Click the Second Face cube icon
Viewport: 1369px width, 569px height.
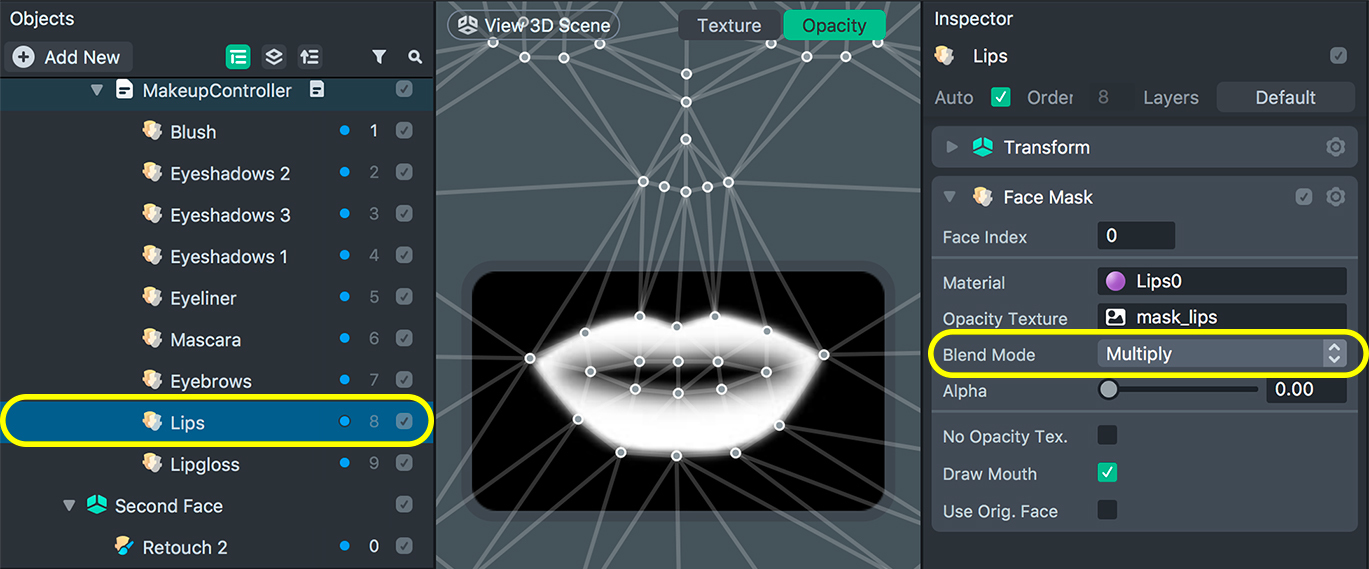click(97, 505)
